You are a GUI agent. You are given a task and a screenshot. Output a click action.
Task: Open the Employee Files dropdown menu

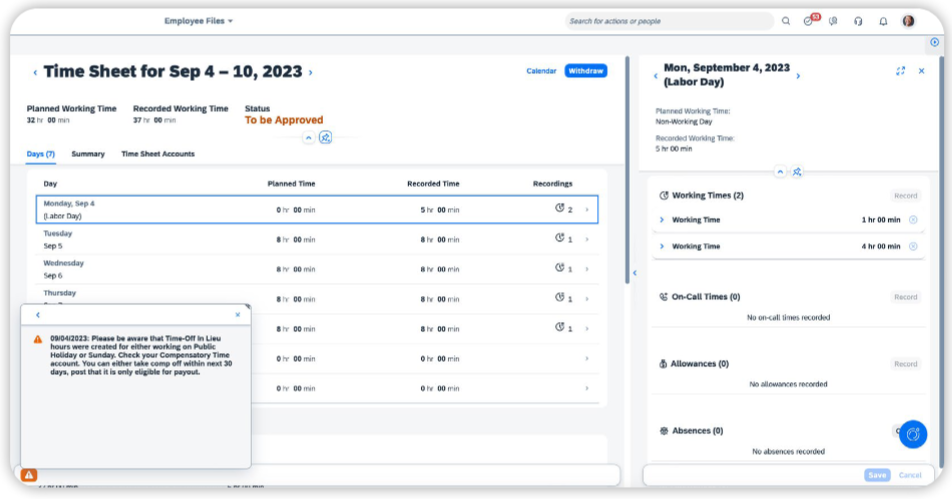click(199, 21)
